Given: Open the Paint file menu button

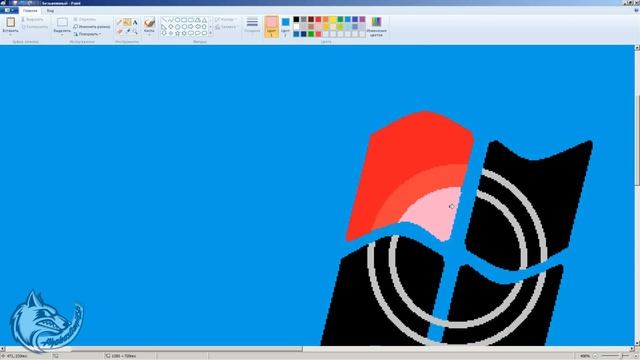Looking at the screenshot, I should [9, 10].
